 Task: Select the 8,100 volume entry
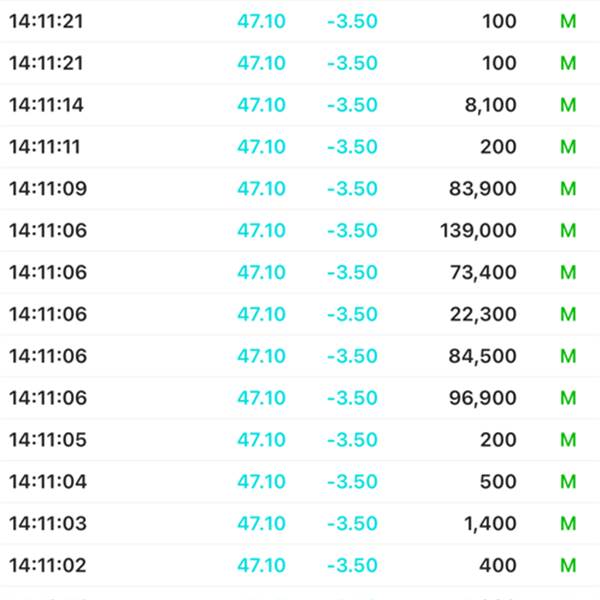[x=490, y=105]
